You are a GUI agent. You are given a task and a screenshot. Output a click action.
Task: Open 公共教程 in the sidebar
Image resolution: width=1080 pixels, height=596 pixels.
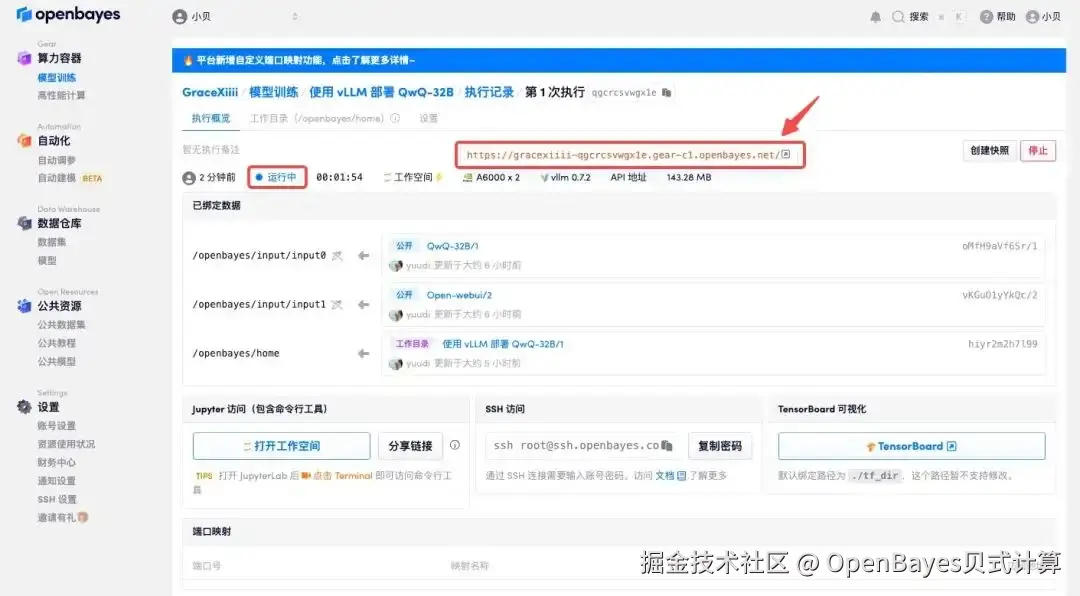56,343
